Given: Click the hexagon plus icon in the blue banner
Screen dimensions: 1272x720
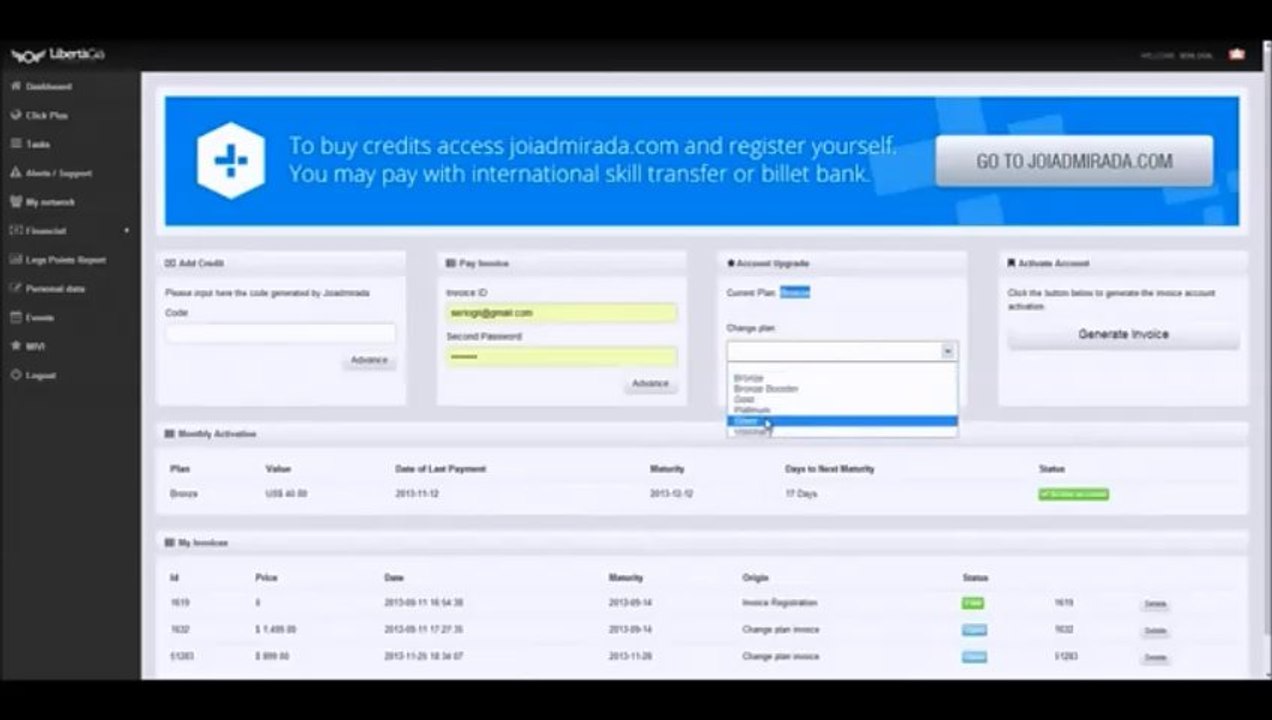Looking at the screenshot, I should click(x=231, y=161).
